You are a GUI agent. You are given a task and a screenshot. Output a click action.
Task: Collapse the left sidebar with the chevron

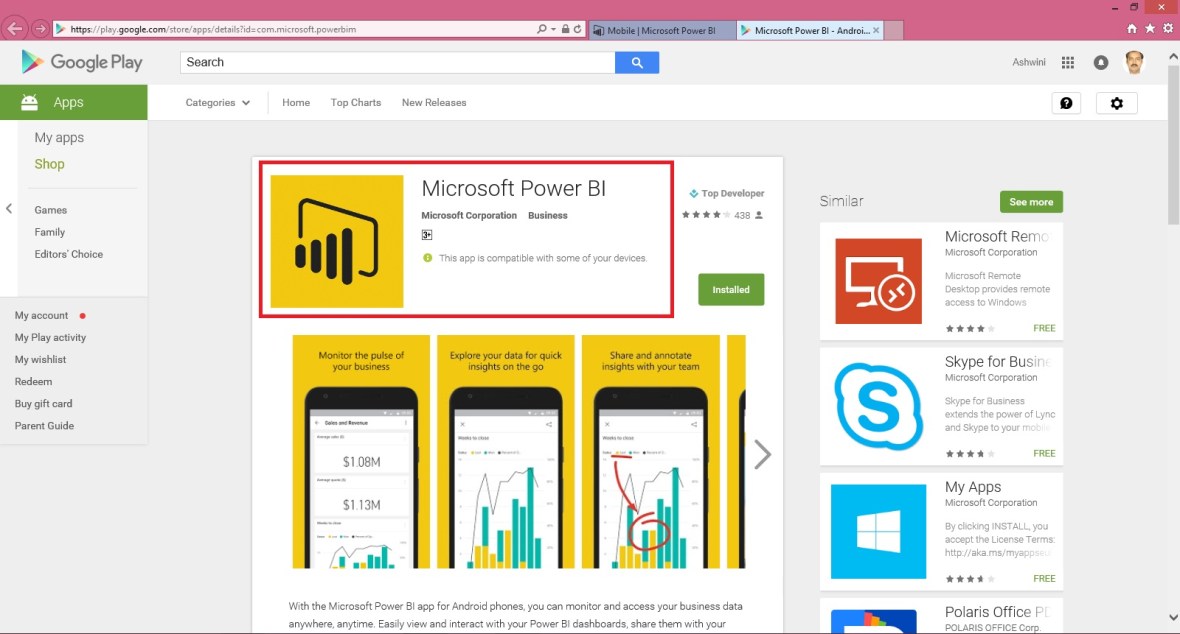tap(8, 208)
